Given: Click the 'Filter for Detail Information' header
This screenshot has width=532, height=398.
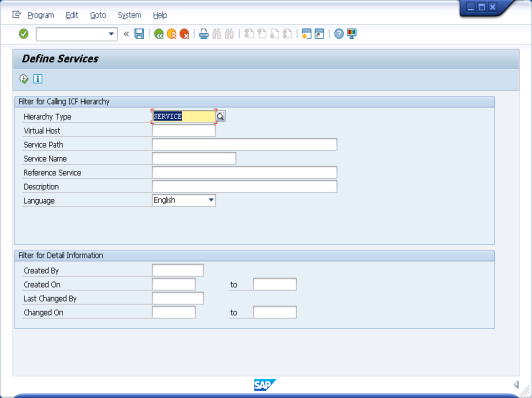Looking at the screenshot, I should coord(61,255).
